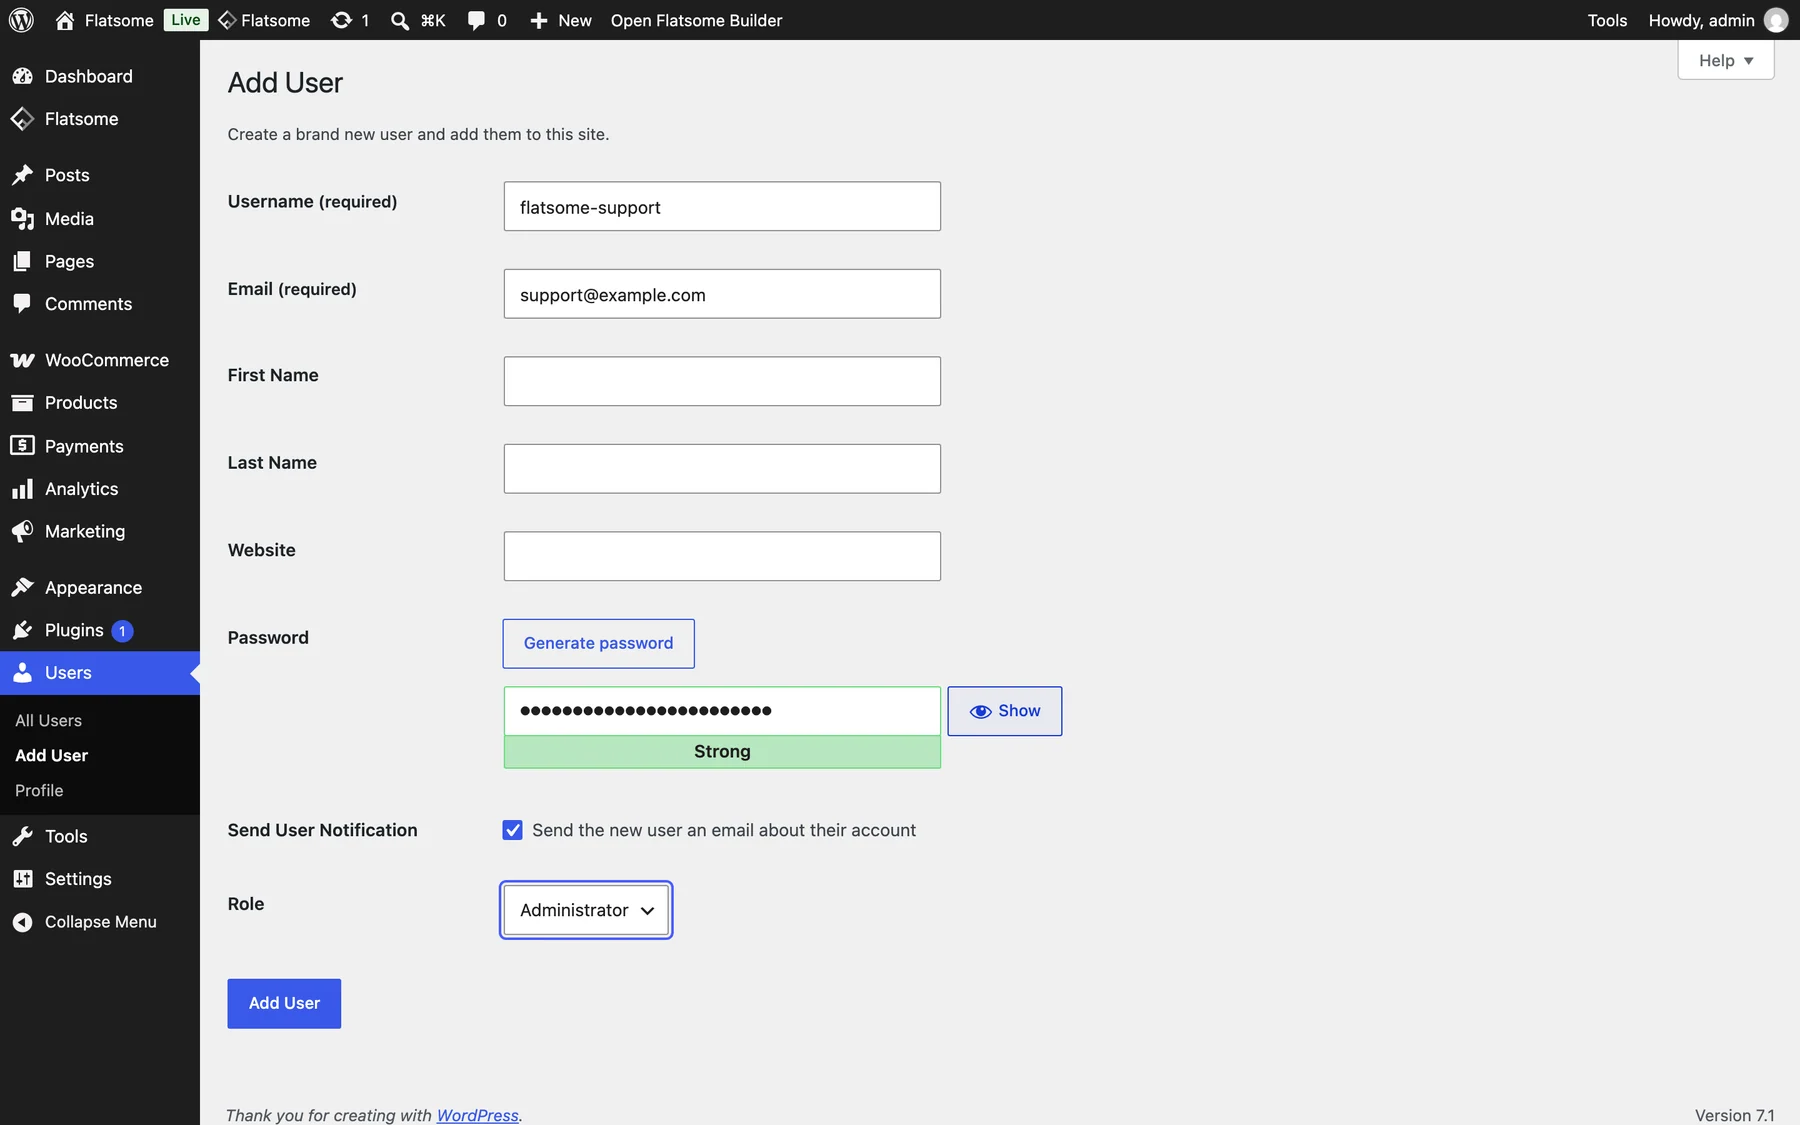Open Payments in the sidebar
The width and height of the screenshot is (1800, 1125).
click(x=100, y=446)
